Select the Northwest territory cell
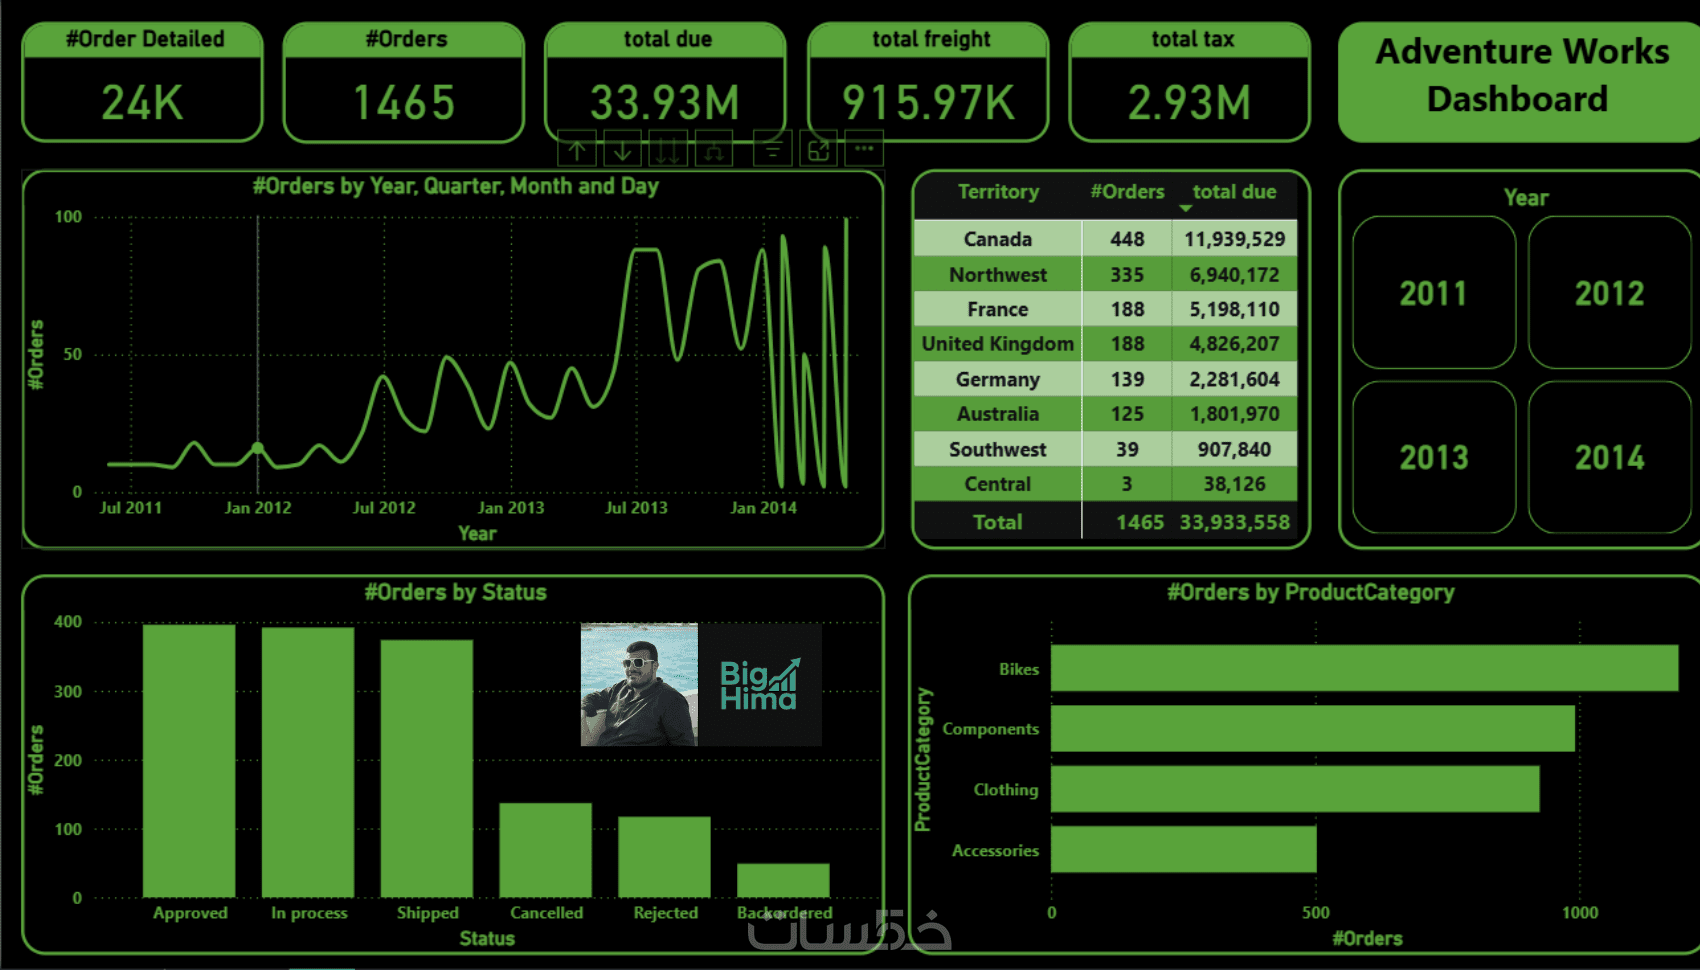This screenshot has width=1700, height=970. (998, 274)
